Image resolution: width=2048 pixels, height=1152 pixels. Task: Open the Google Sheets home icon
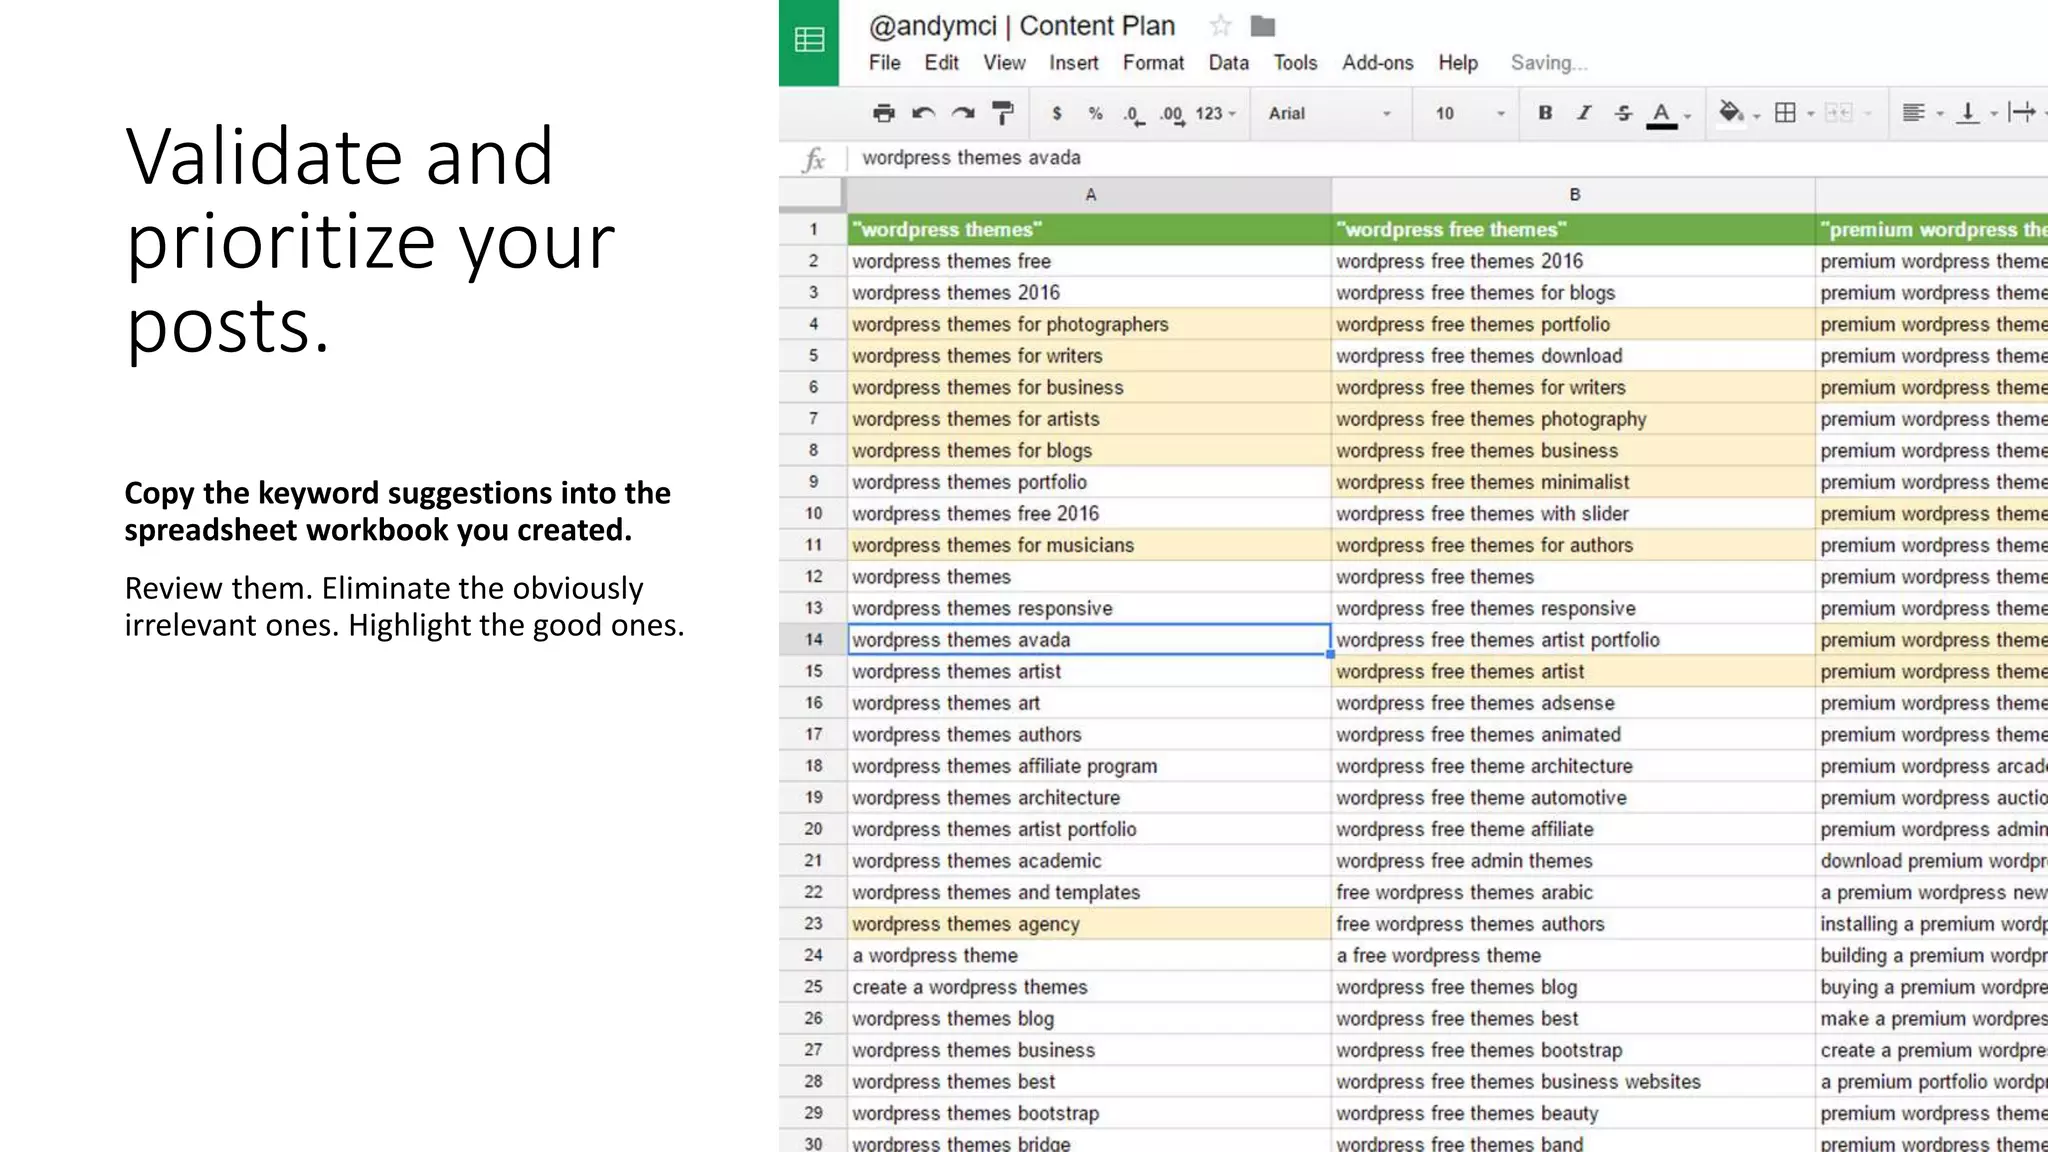point(809,41)
